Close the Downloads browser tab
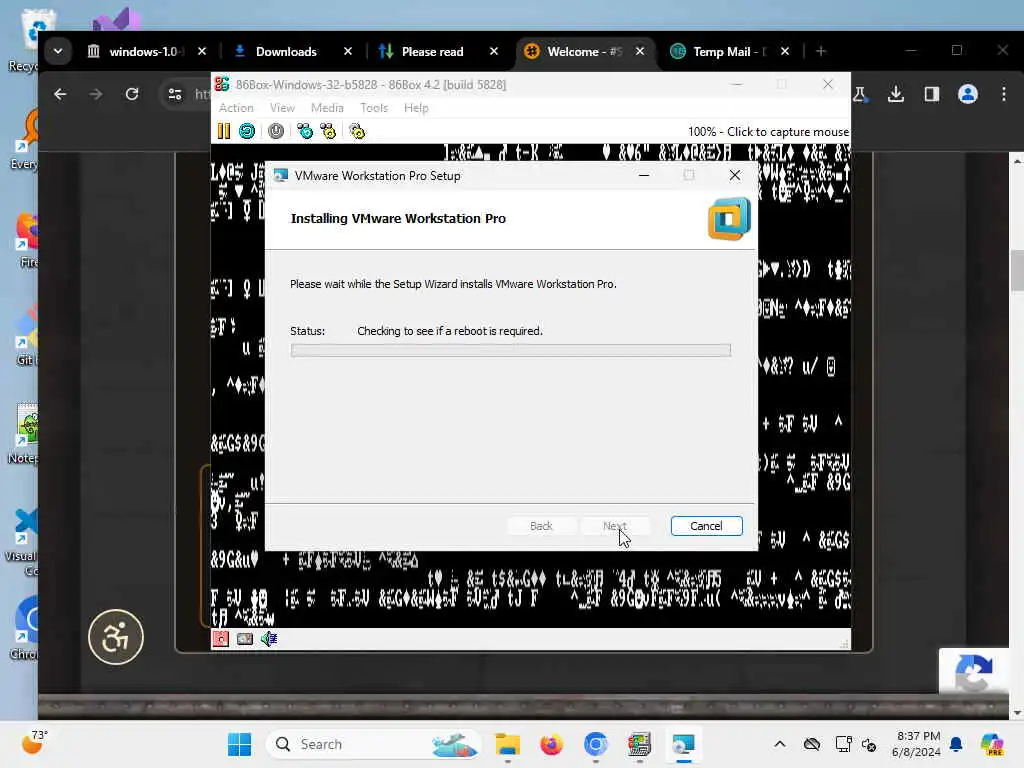 point(348,51)
